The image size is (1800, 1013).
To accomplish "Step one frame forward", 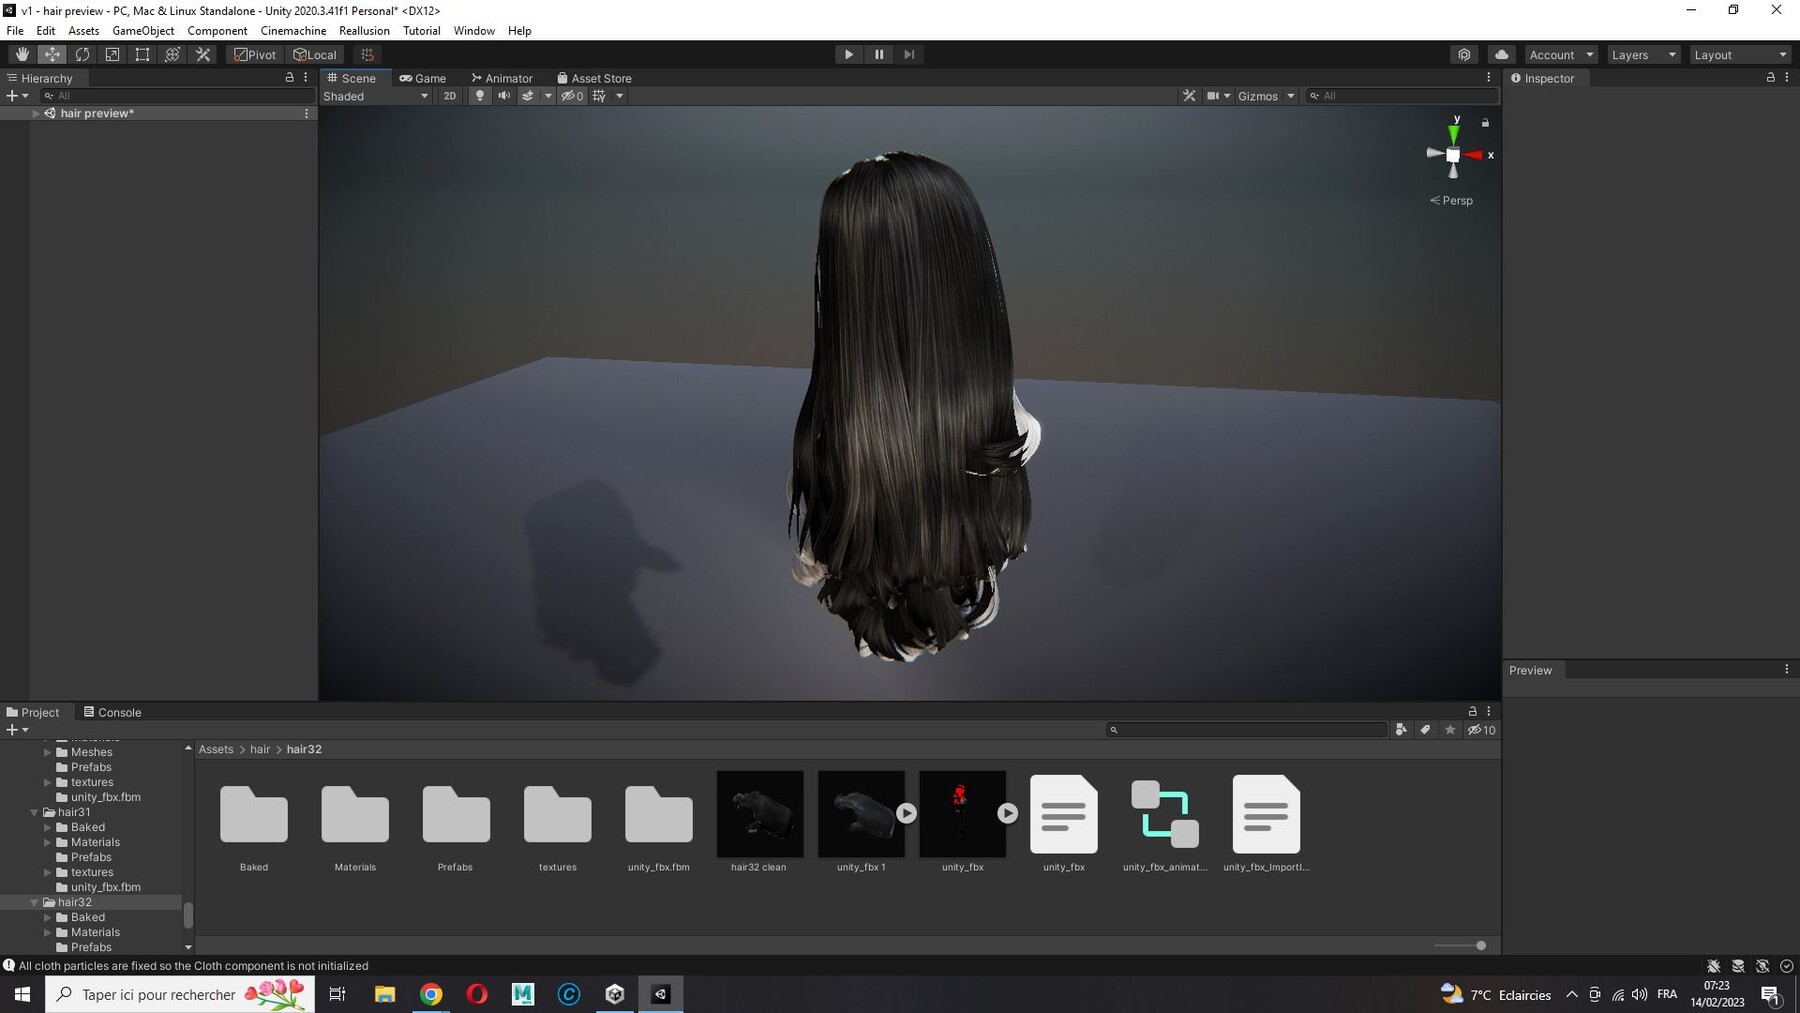I will tap(909, 55).
